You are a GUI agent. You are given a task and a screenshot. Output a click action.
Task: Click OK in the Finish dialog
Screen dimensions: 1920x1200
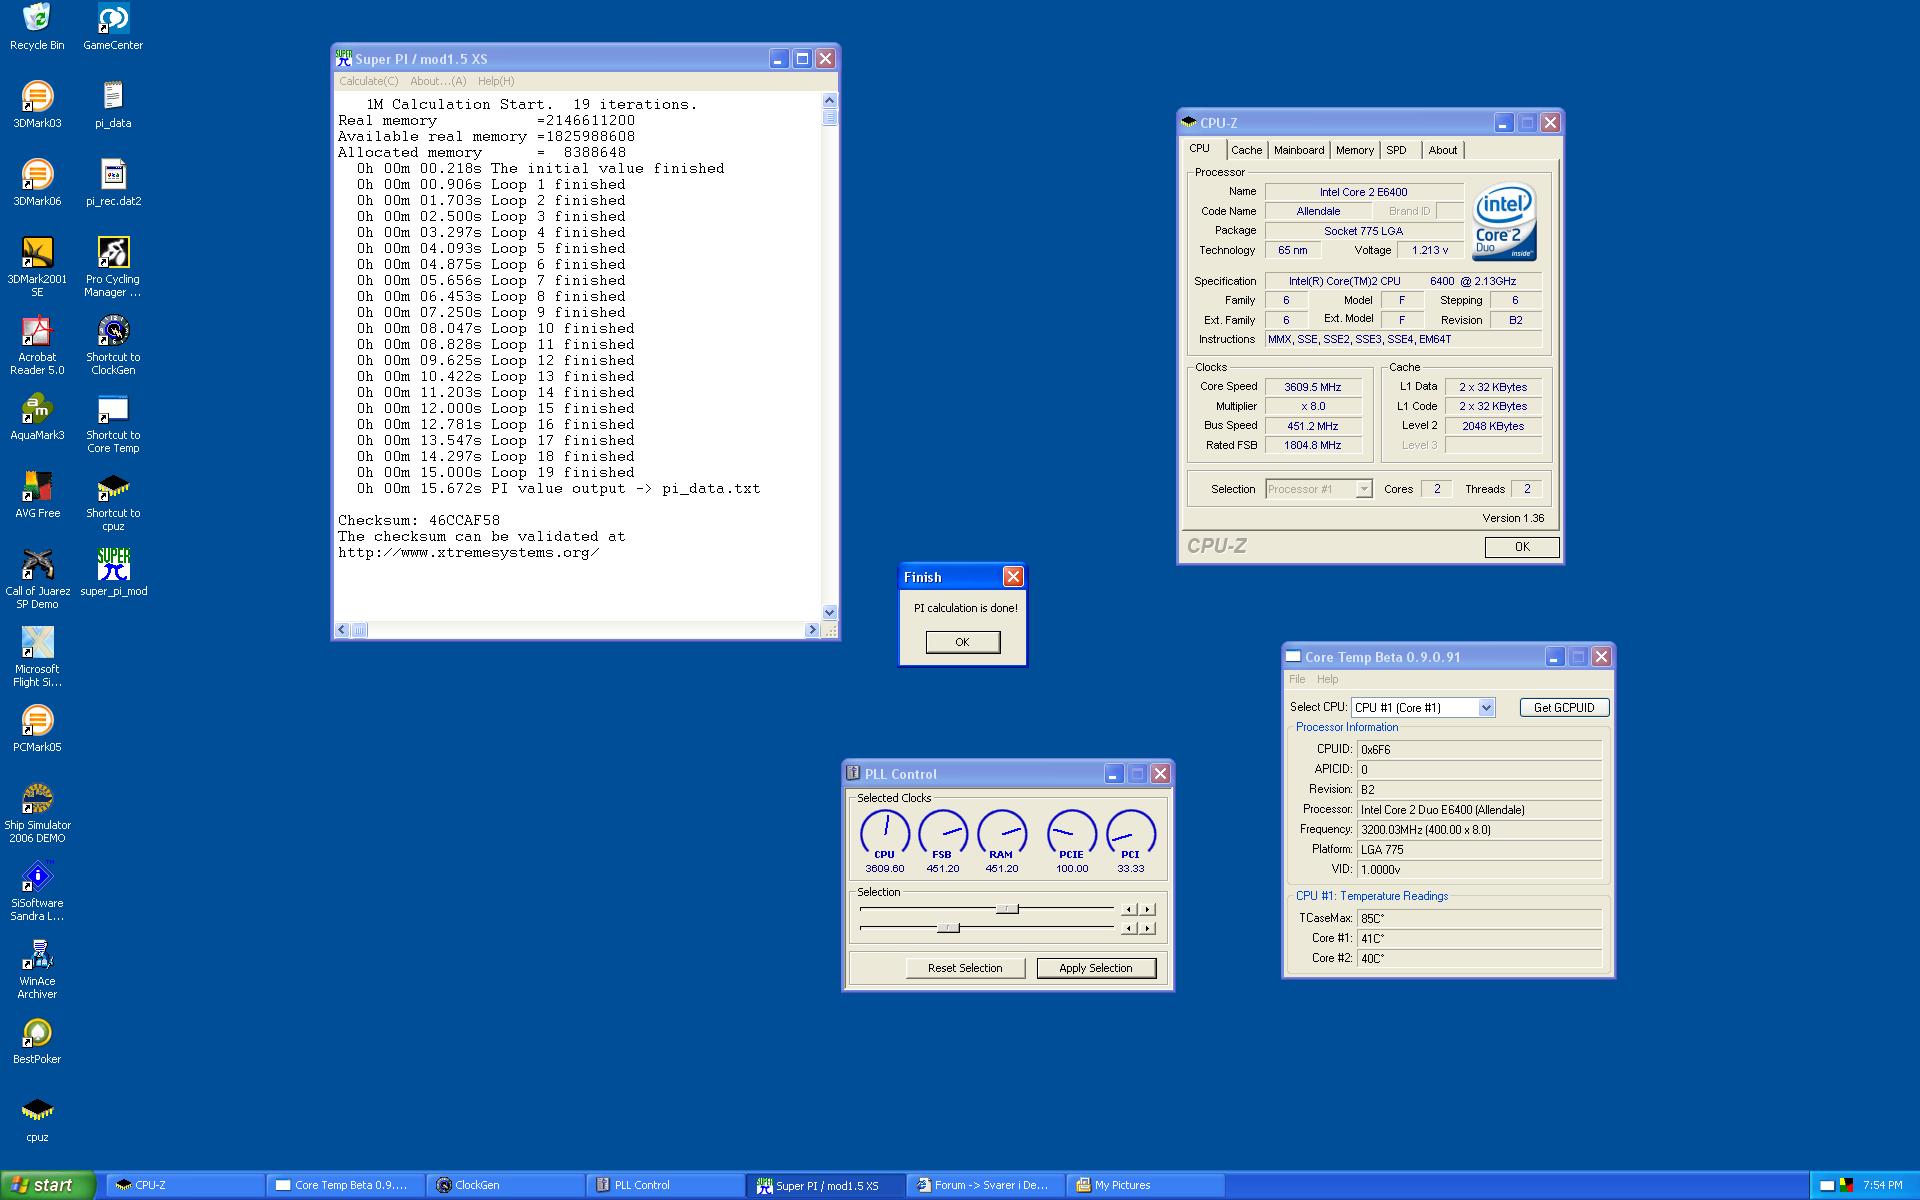pyautogui.click(x=962, y=642)
